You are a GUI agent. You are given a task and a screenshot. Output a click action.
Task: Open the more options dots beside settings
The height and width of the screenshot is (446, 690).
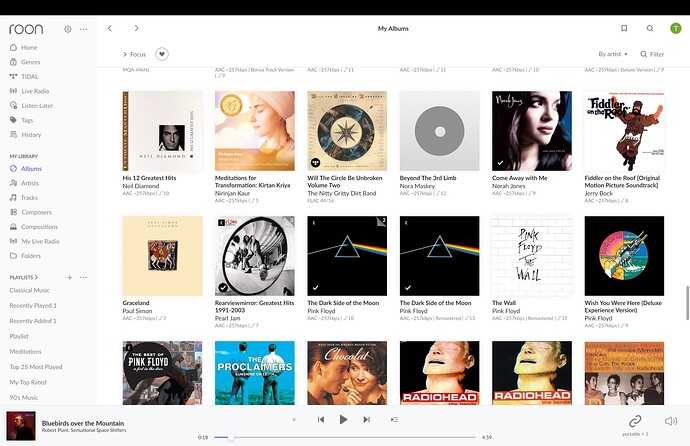[x=84, y=29]
